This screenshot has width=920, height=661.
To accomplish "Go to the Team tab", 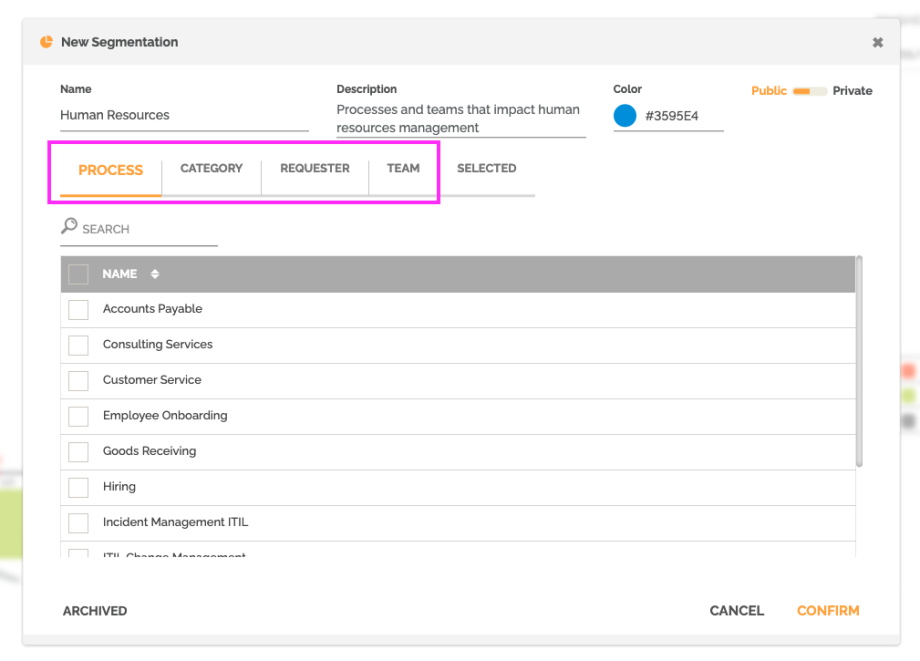I will coord(403,169).
